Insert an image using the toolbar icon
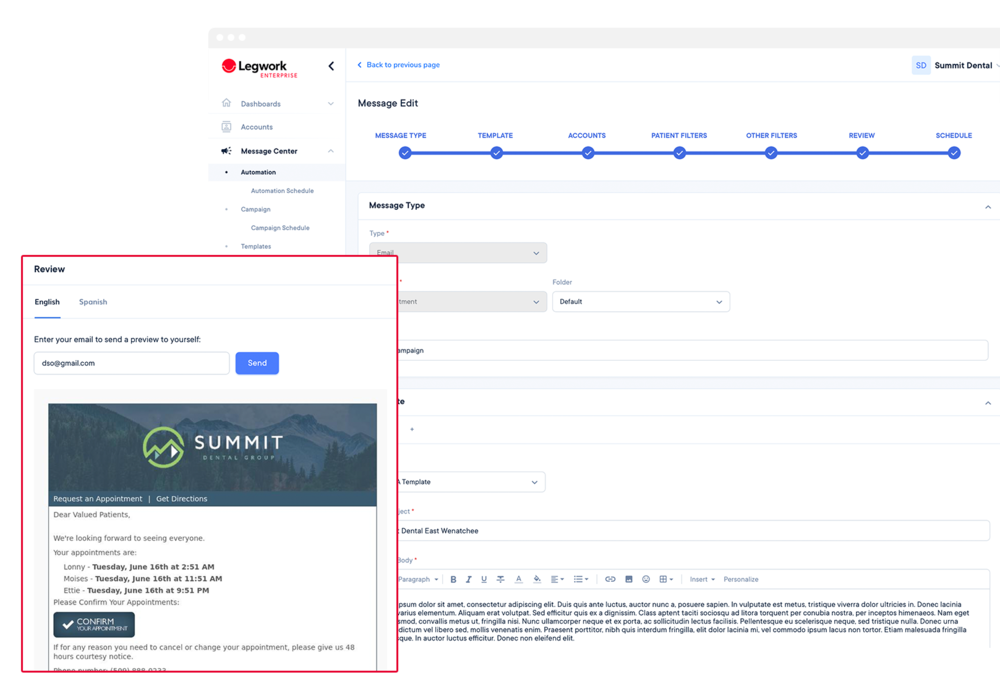This screenshot has width=1000, height=680. click(628, 579)
